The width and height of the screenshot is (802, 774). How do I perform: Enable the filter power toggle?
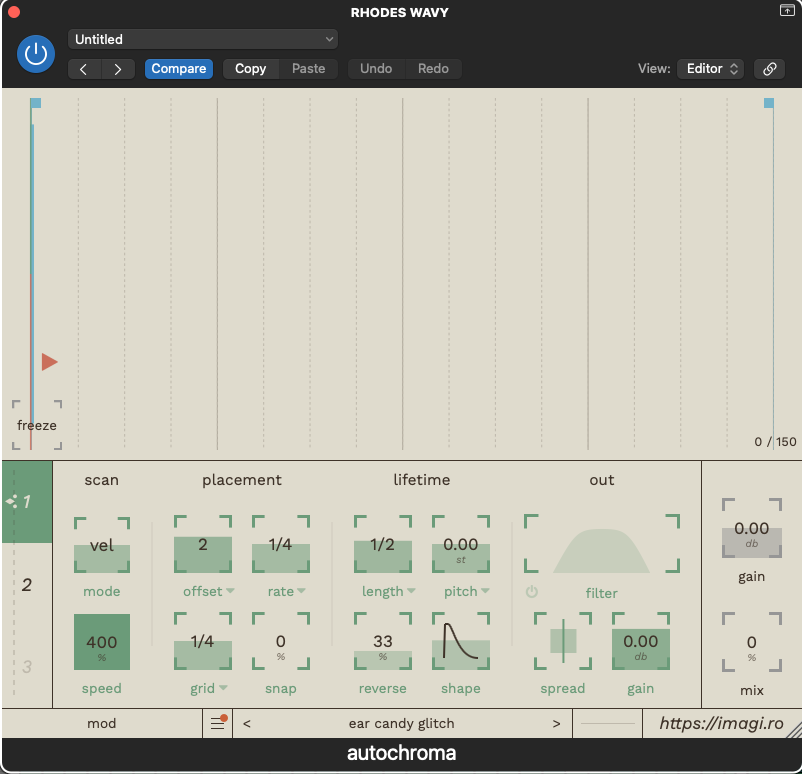pyautogui.click(x=531, y=592)
